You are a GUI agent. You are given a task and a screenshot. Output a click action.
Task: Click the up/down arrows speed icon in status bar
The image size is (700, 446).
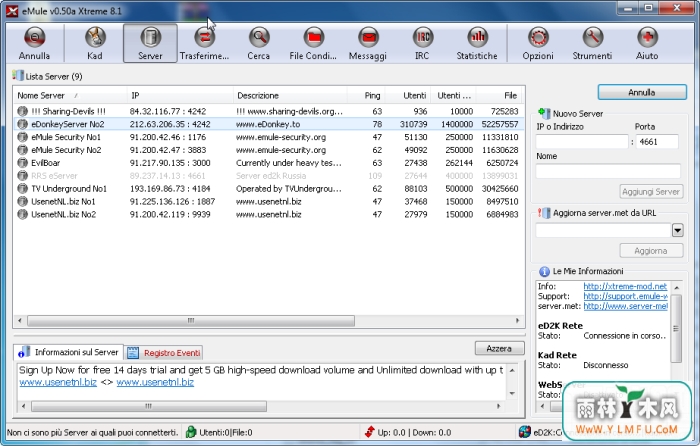click(370, 432)
